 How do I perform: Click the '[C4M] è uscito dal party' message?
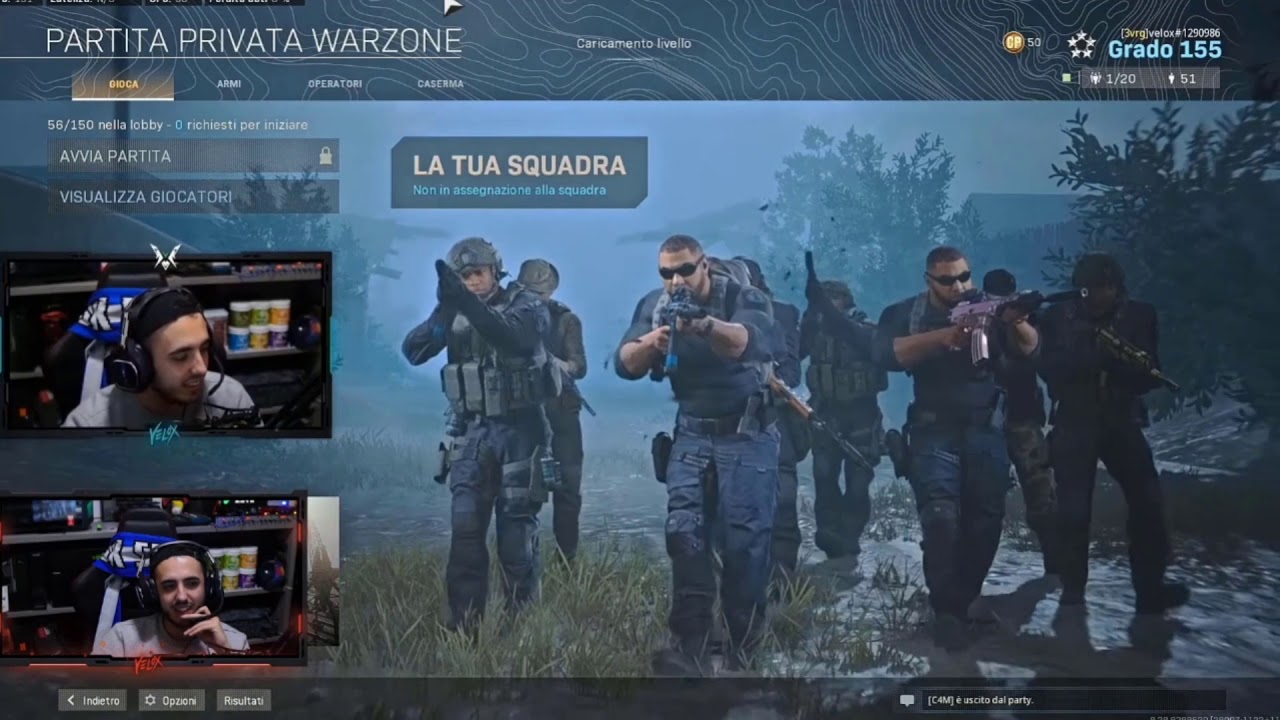(980, 701)
